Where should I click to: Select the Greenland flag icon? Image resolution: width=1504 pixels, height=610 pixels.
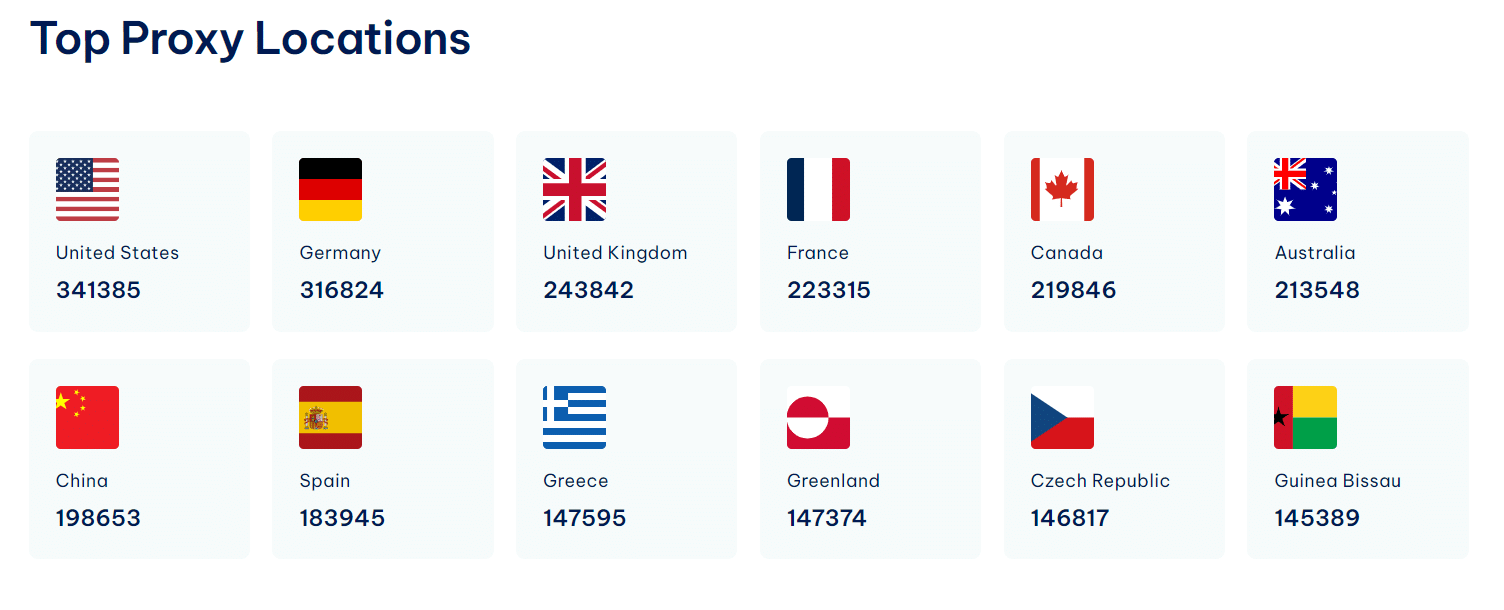(x=818, y=417)
